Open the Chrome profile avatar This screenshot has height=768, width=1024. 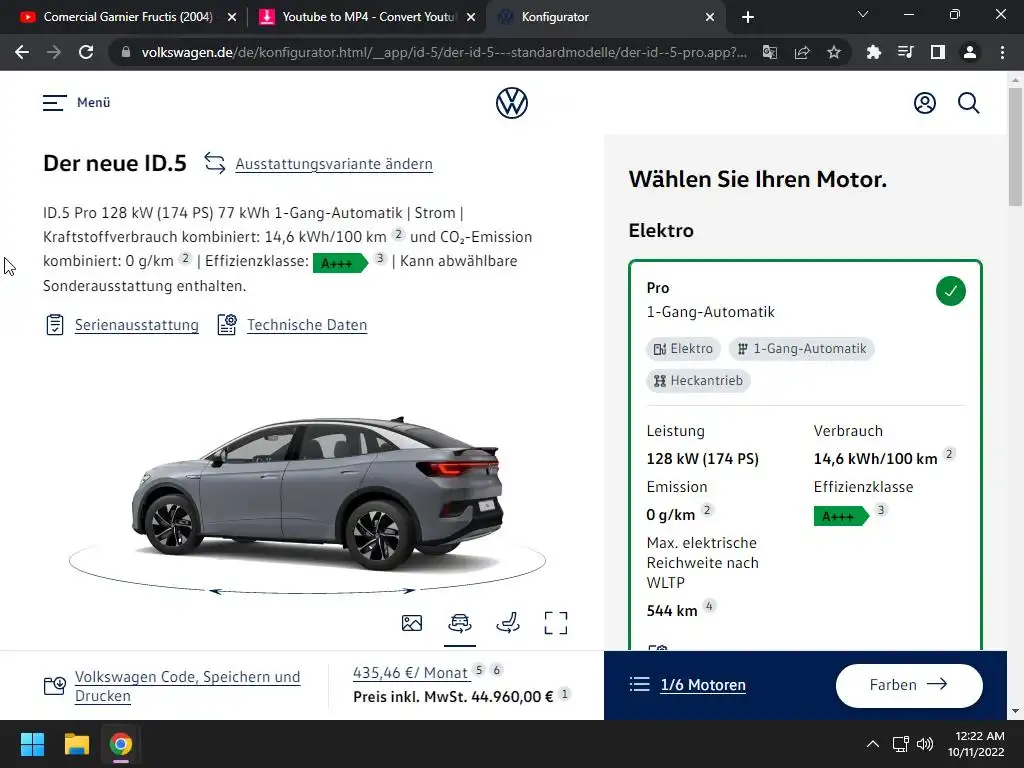click(x=970, y=52)
